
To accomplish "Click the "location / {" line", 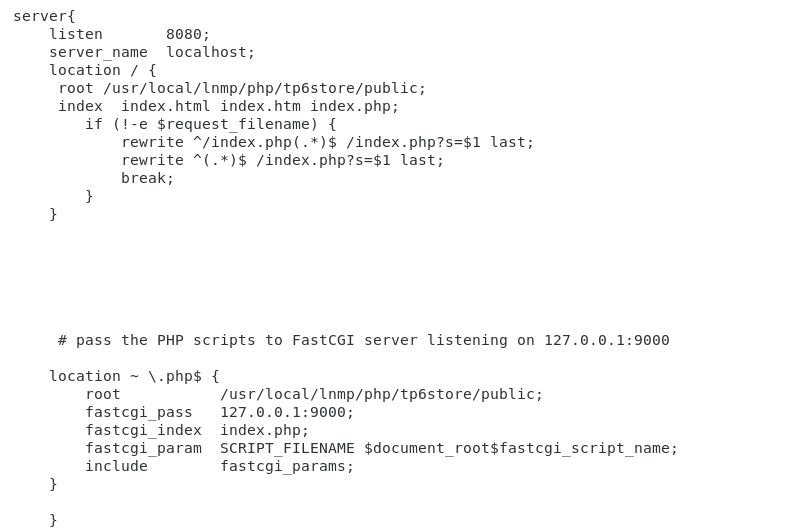I will (103, 70).
